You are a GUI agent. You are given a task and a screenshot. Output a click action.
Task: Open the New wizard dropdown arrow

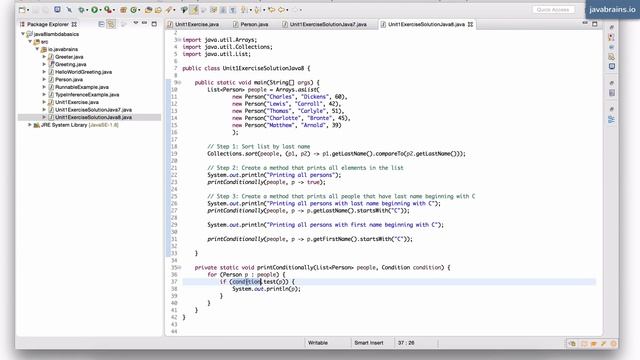pyautogui.click(x=28, y=10)
